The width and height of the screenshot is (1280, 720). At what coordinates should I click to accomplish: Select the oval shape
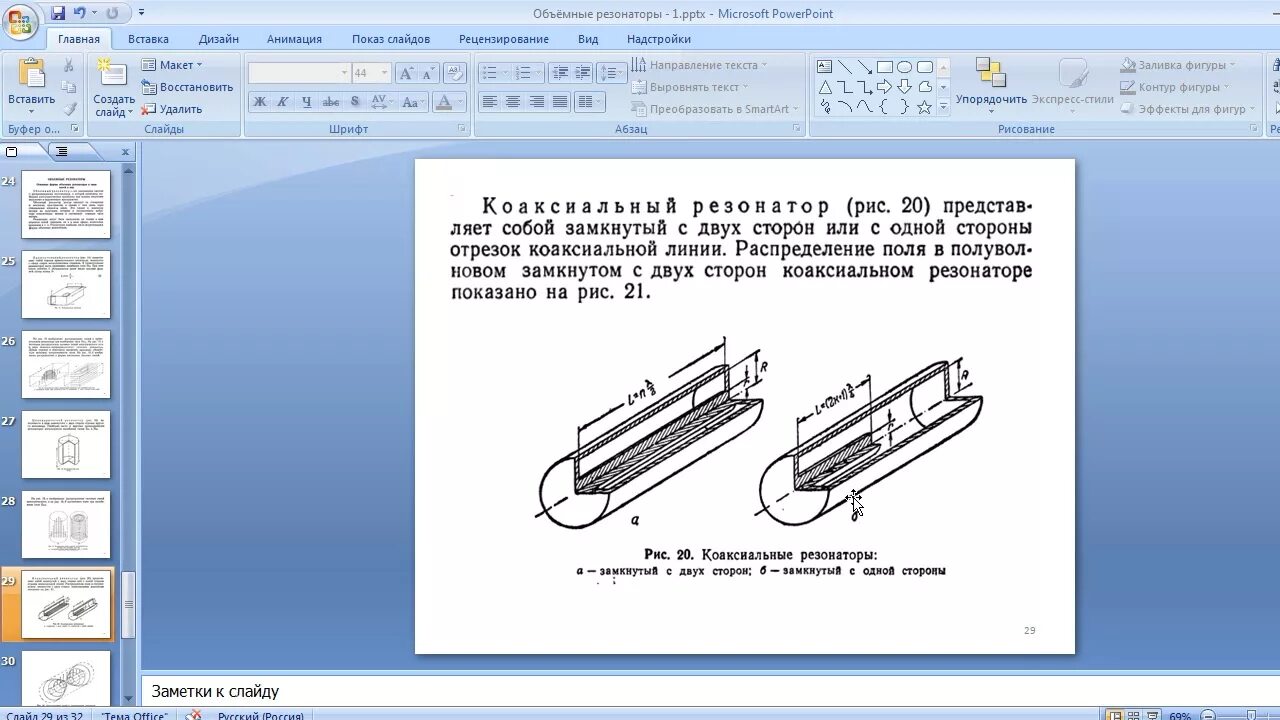coord(905,67)
